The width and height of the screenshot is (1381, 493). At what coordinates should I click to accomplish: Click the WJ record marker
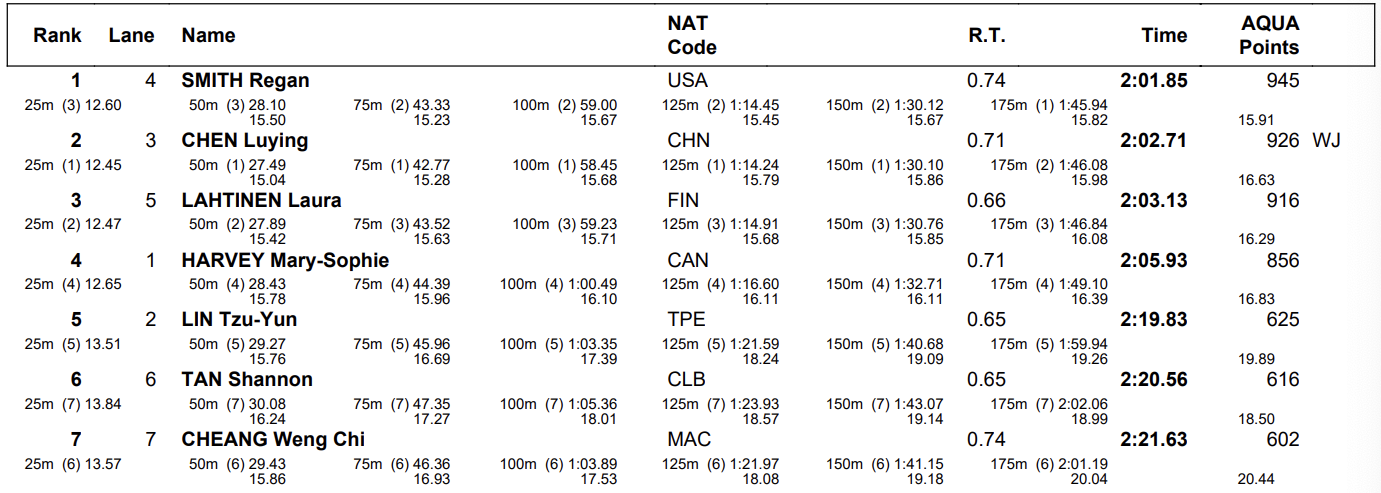coord(1326,141)
